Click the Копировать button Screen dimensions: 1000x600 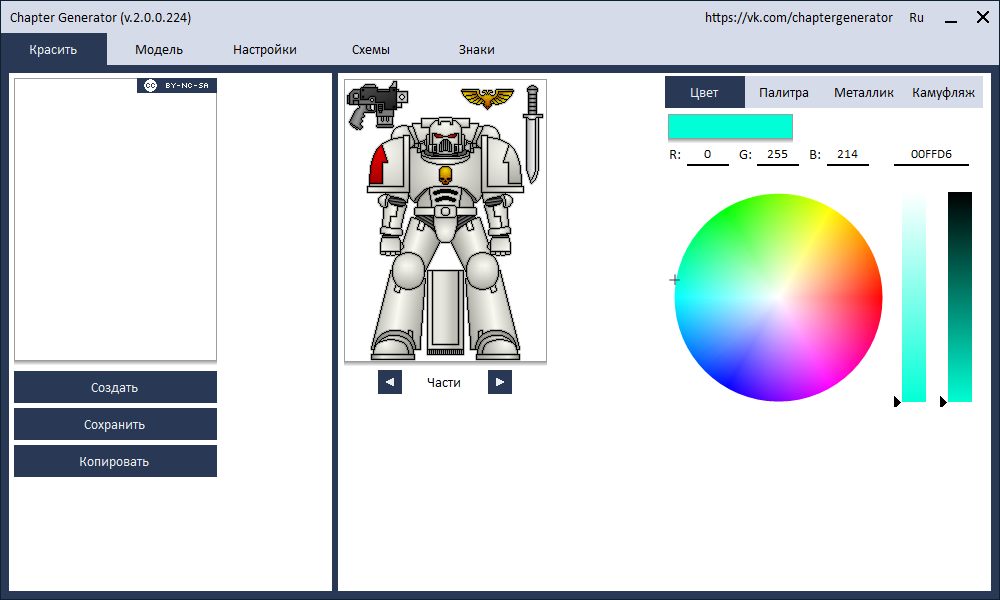(115, 461)
